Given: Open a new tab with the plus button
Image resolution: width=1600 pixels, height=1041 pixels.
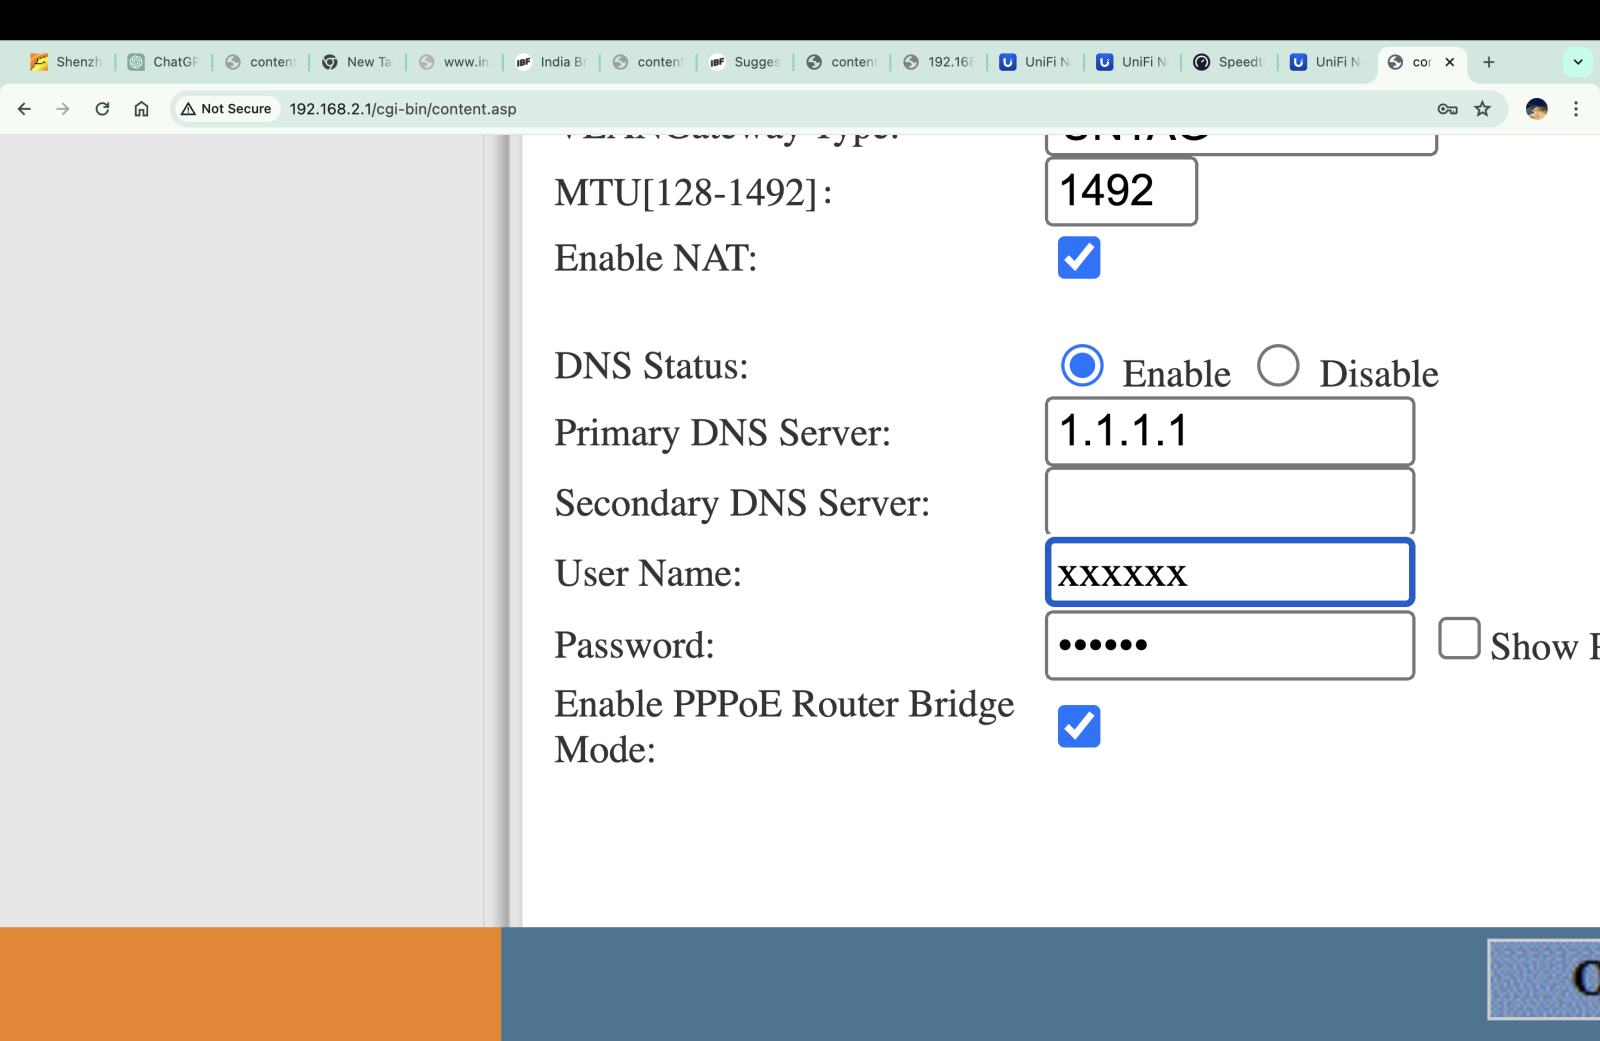Looking at the screenshot, I should 1488,62.
